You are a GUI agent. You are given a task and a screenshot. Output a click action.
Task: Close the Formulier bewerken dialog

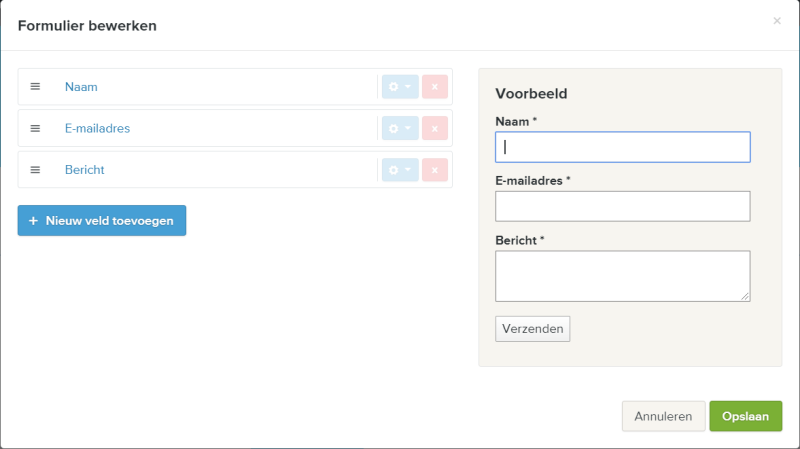[x=777, y=21]
